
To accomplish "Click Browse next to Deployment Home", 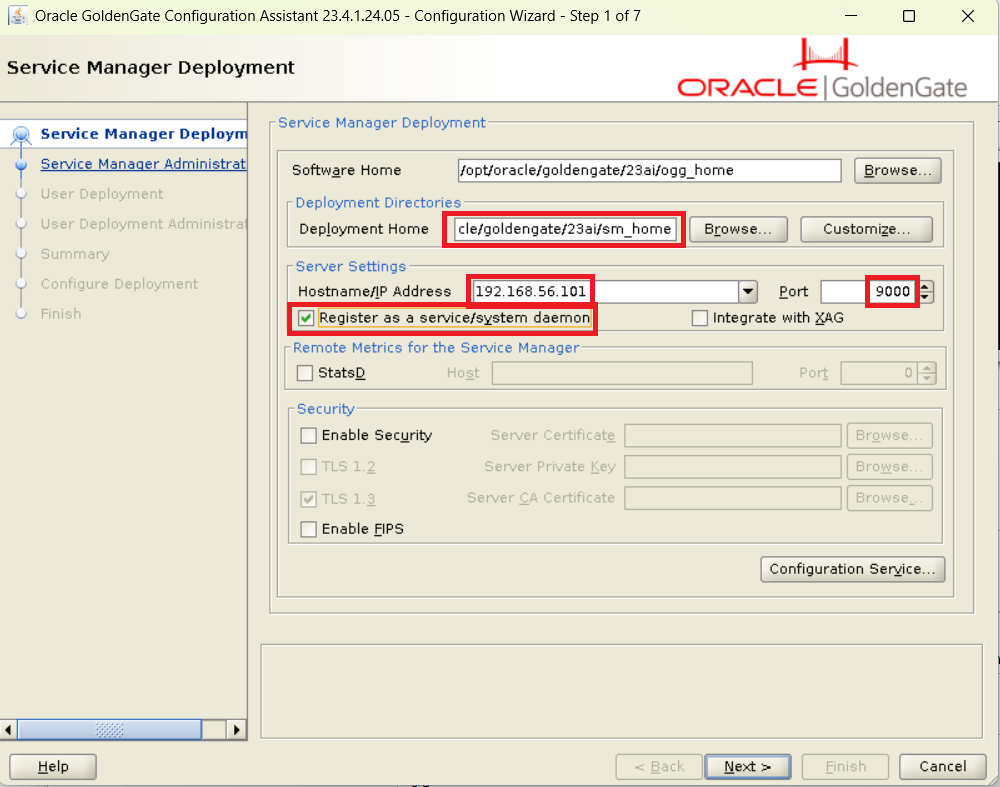I will 738,229.
